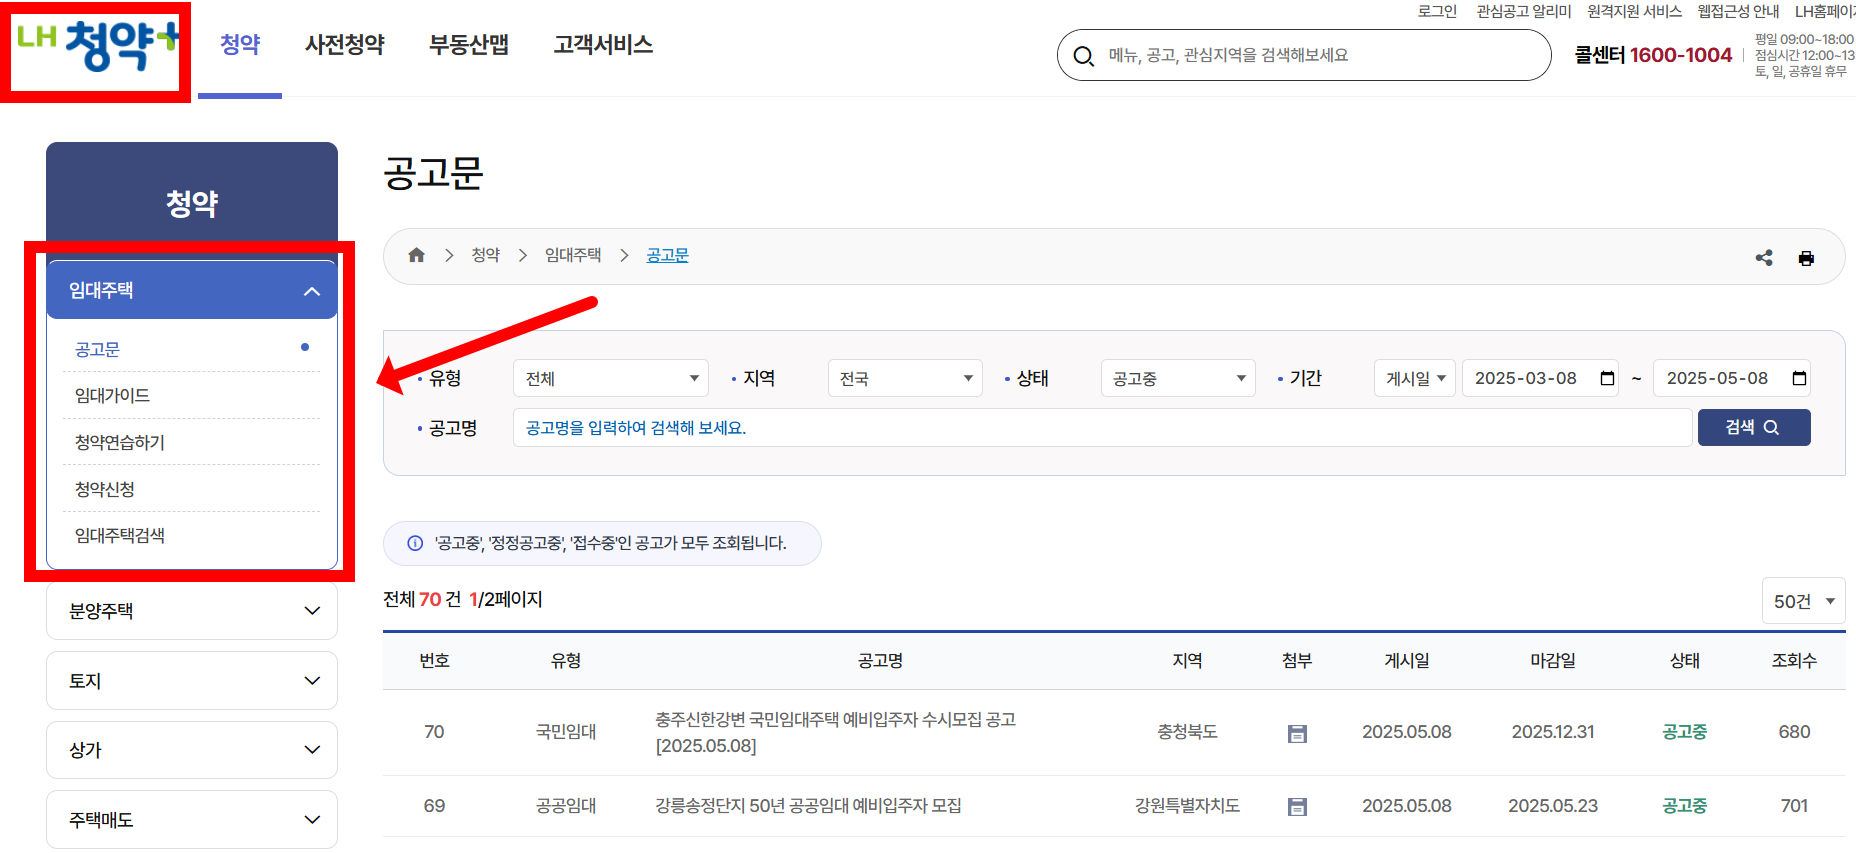Click the share icon
The image size is (1856, 853).
click(x=1764, y=258)
